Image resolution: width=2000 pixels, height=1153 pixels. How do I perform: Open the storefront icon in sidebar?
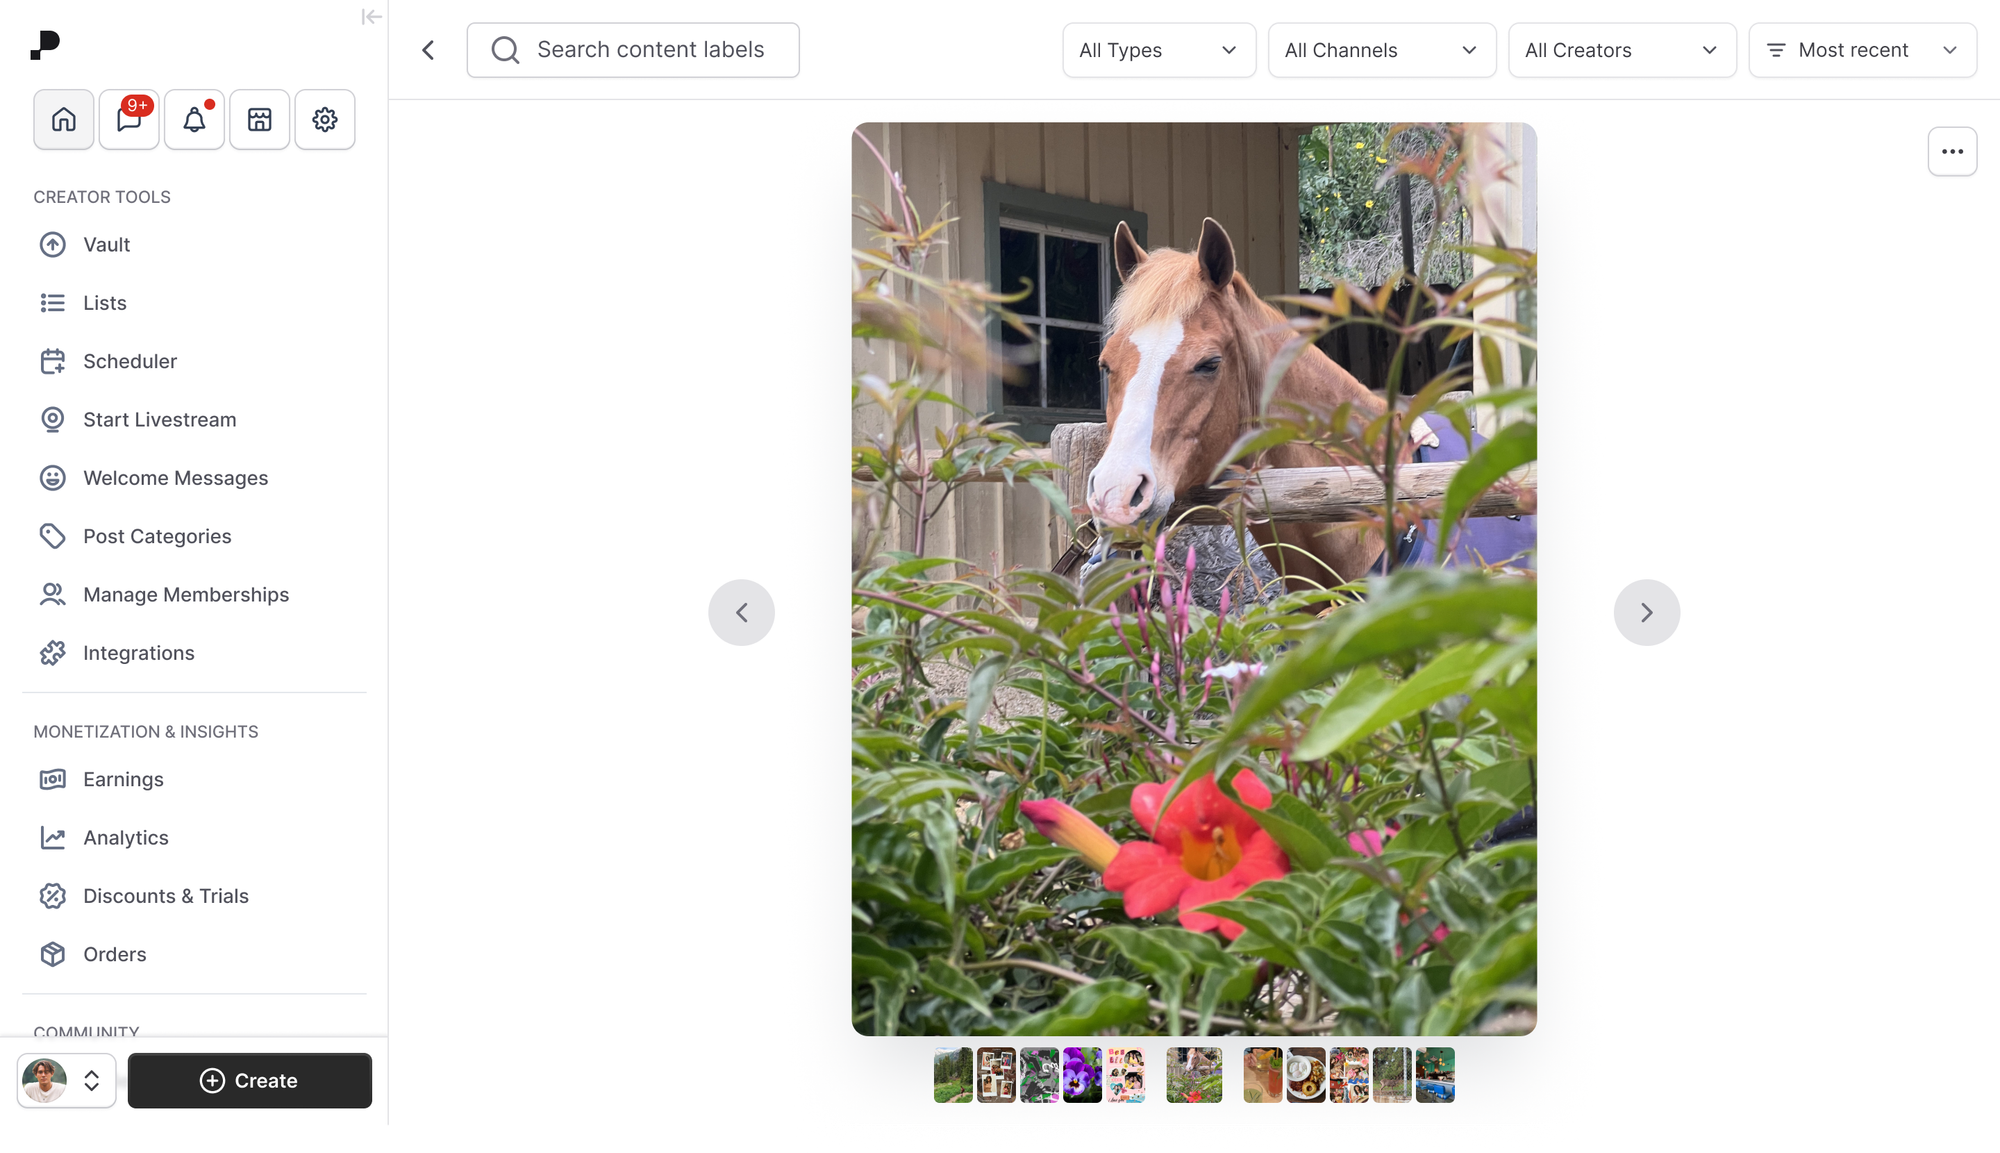point(260,120)
